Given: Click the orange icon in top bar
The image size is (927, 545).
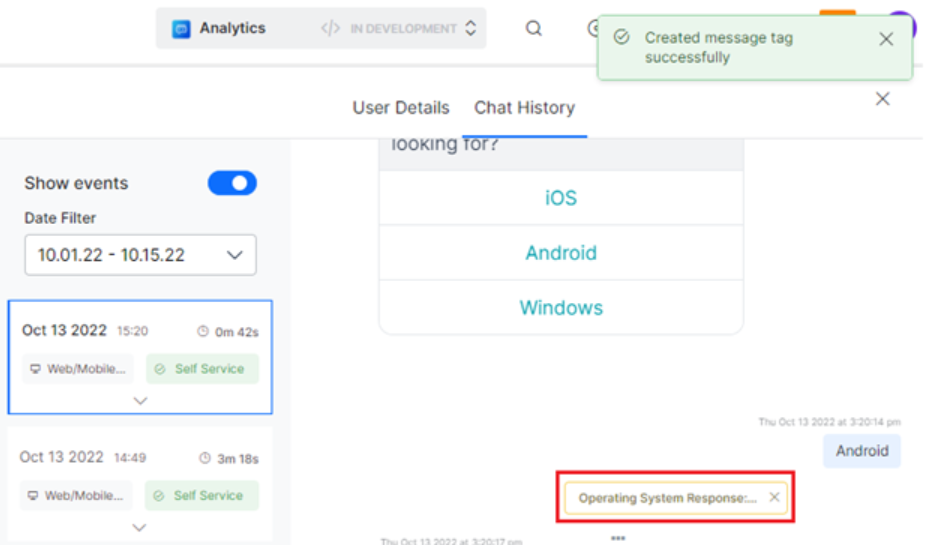Looking at the screenshot, I should 837,14.
